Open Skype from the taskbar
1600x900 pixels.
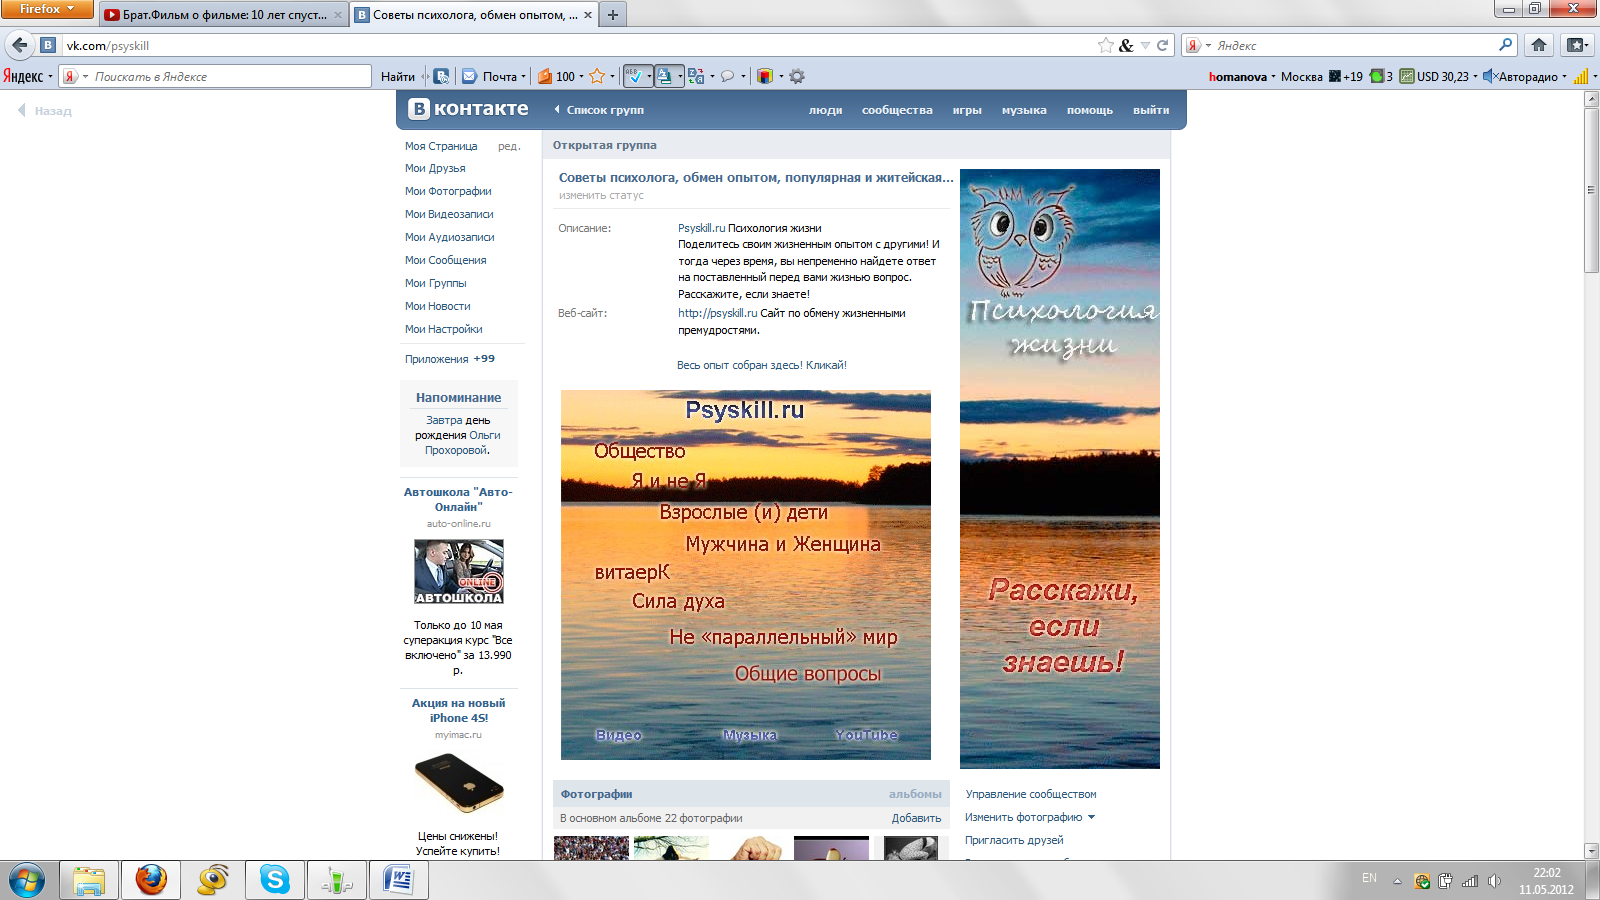point(274,880)
